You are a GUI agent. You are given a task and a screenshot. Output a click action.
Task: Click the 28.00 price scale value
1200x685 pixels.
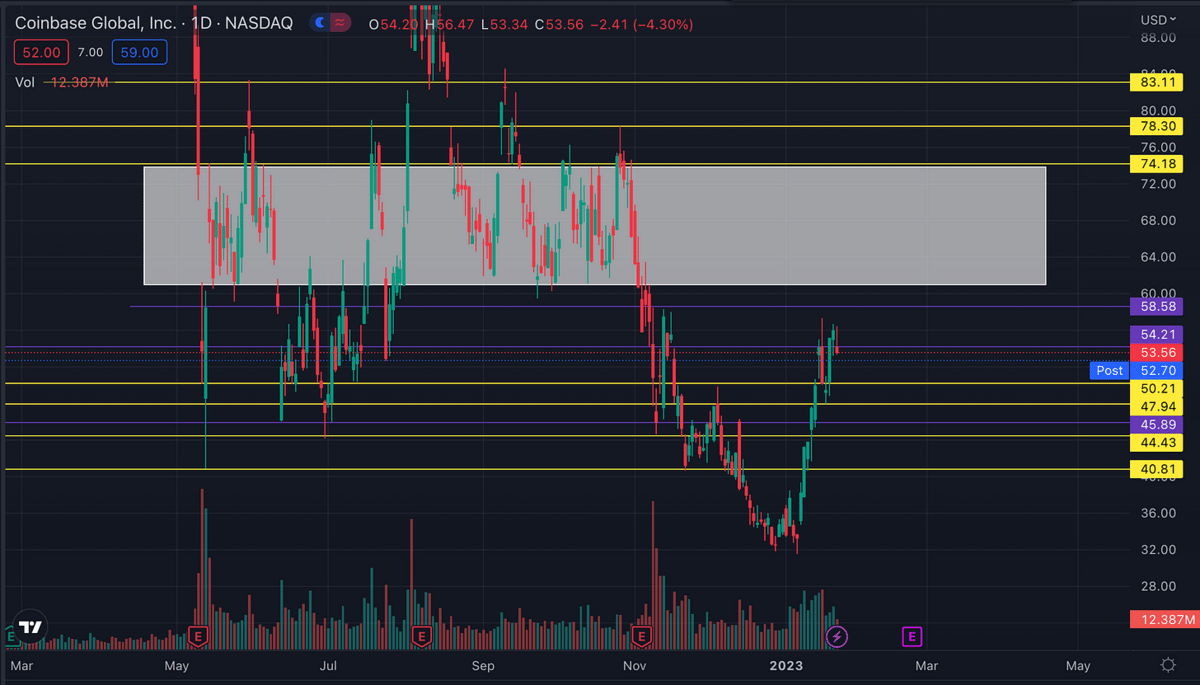click(1157, 586)
